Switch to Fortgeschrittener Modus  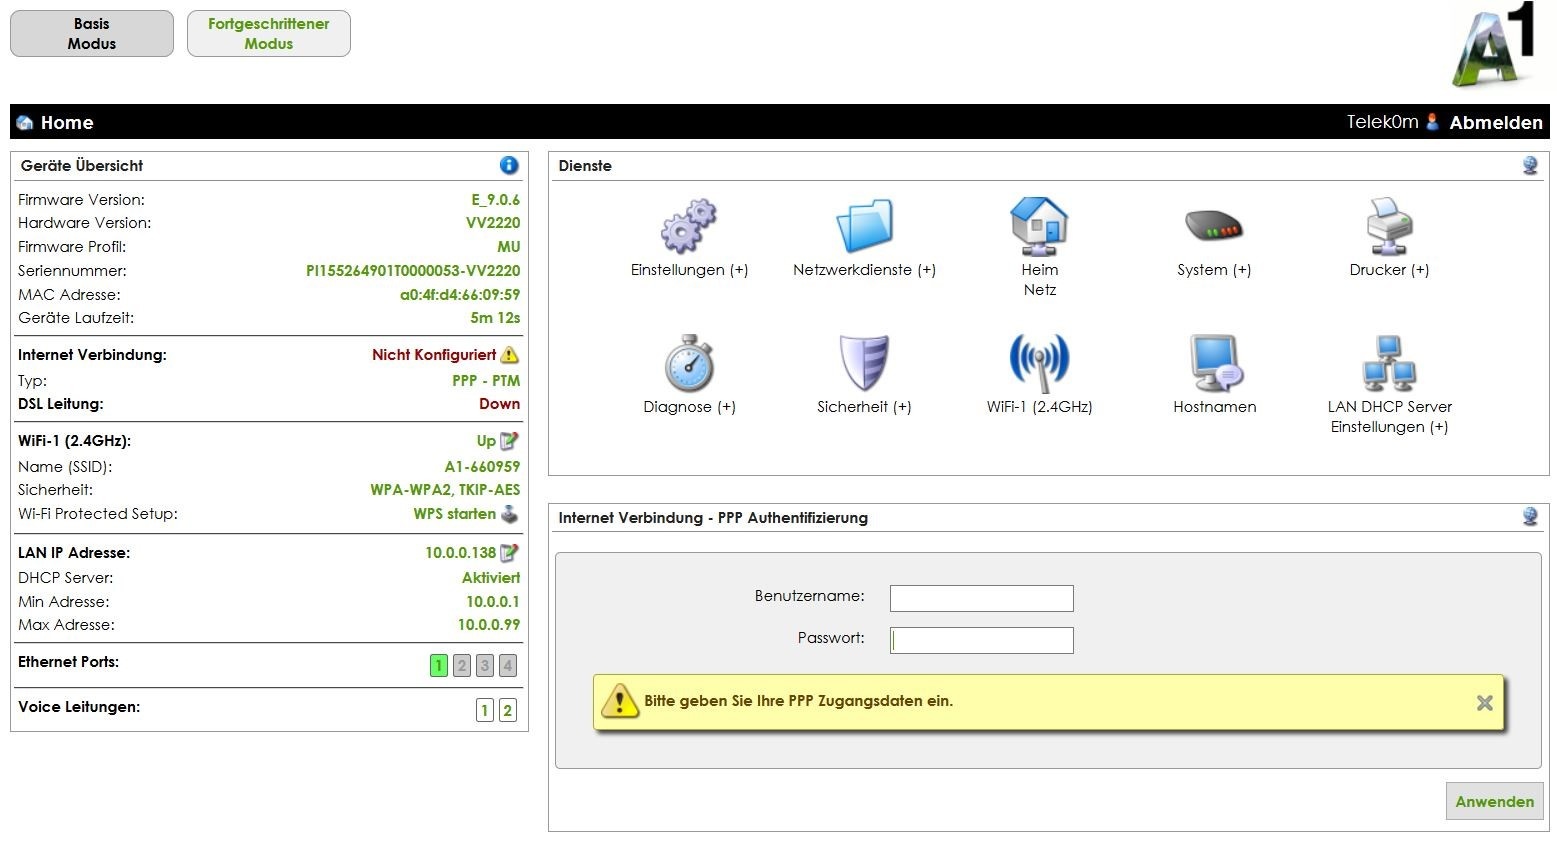coord(268,34)
